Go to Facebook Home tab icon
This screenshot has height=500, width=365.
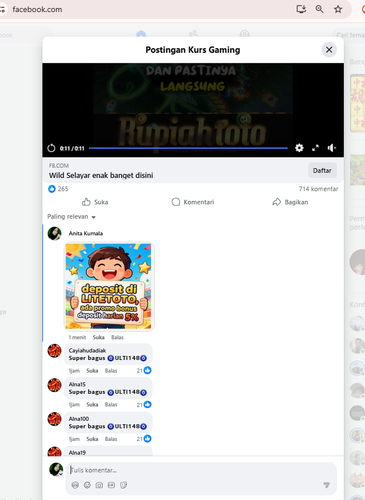pos(141,33)
